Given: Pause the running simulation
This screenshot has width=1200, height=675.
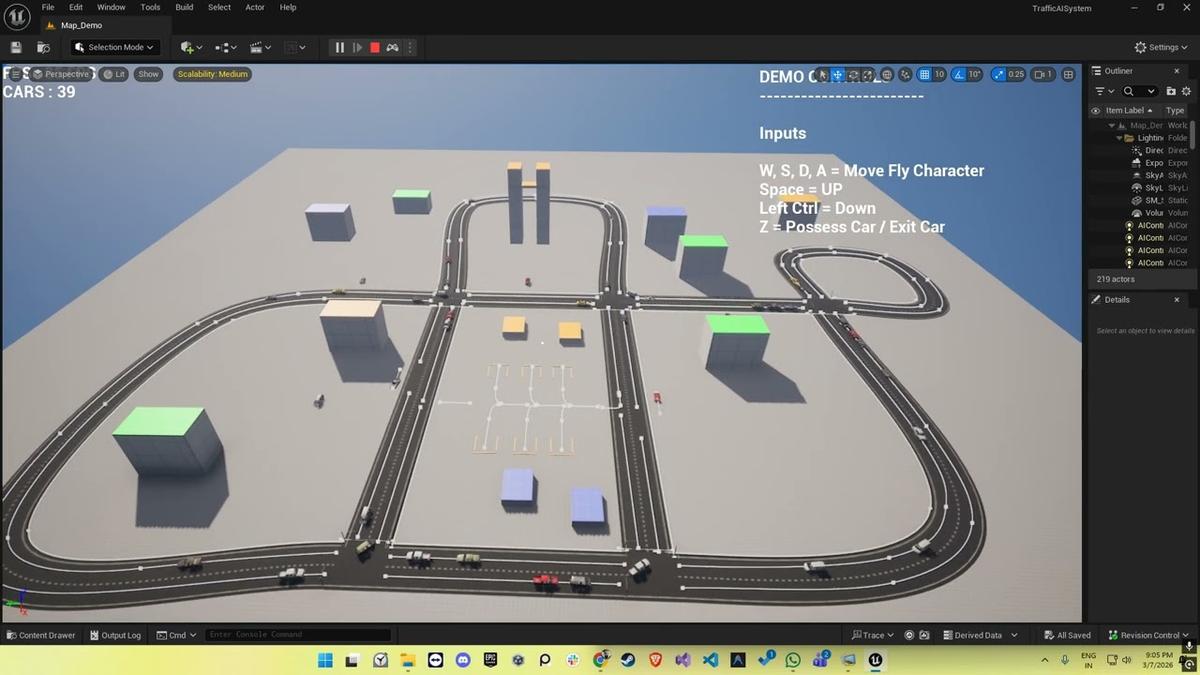Looking at the screenshot, I should 340,47.
